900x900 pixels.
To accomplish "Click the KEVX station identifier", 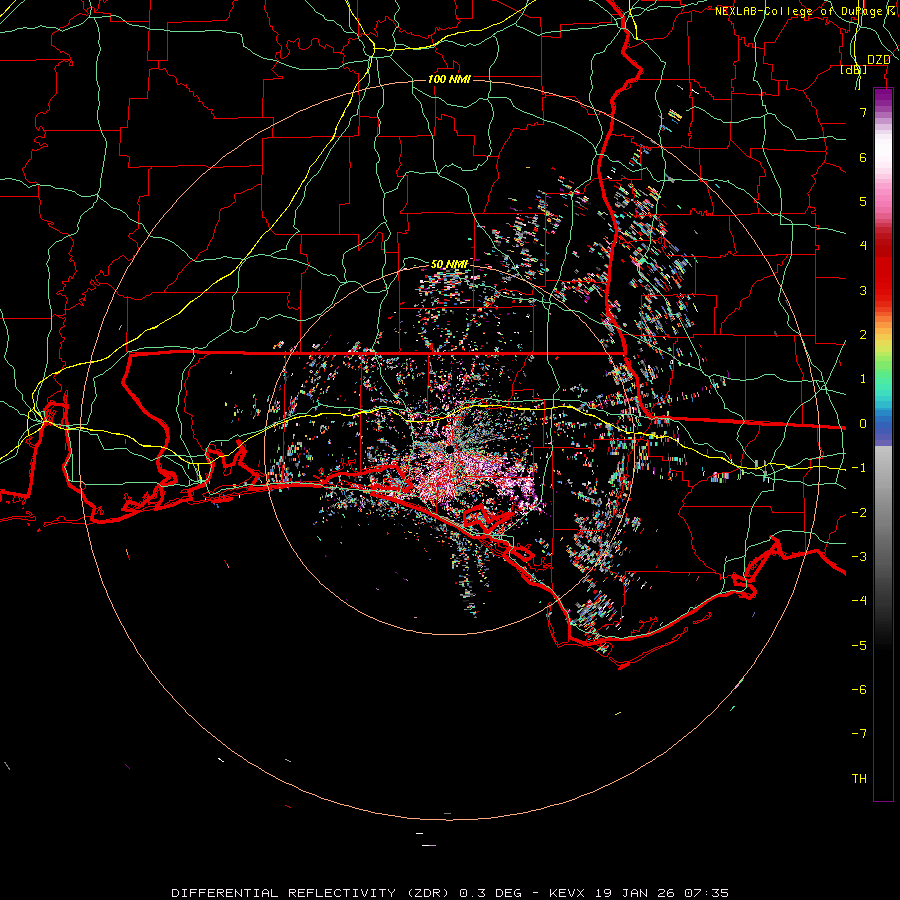I will (567, 893).
